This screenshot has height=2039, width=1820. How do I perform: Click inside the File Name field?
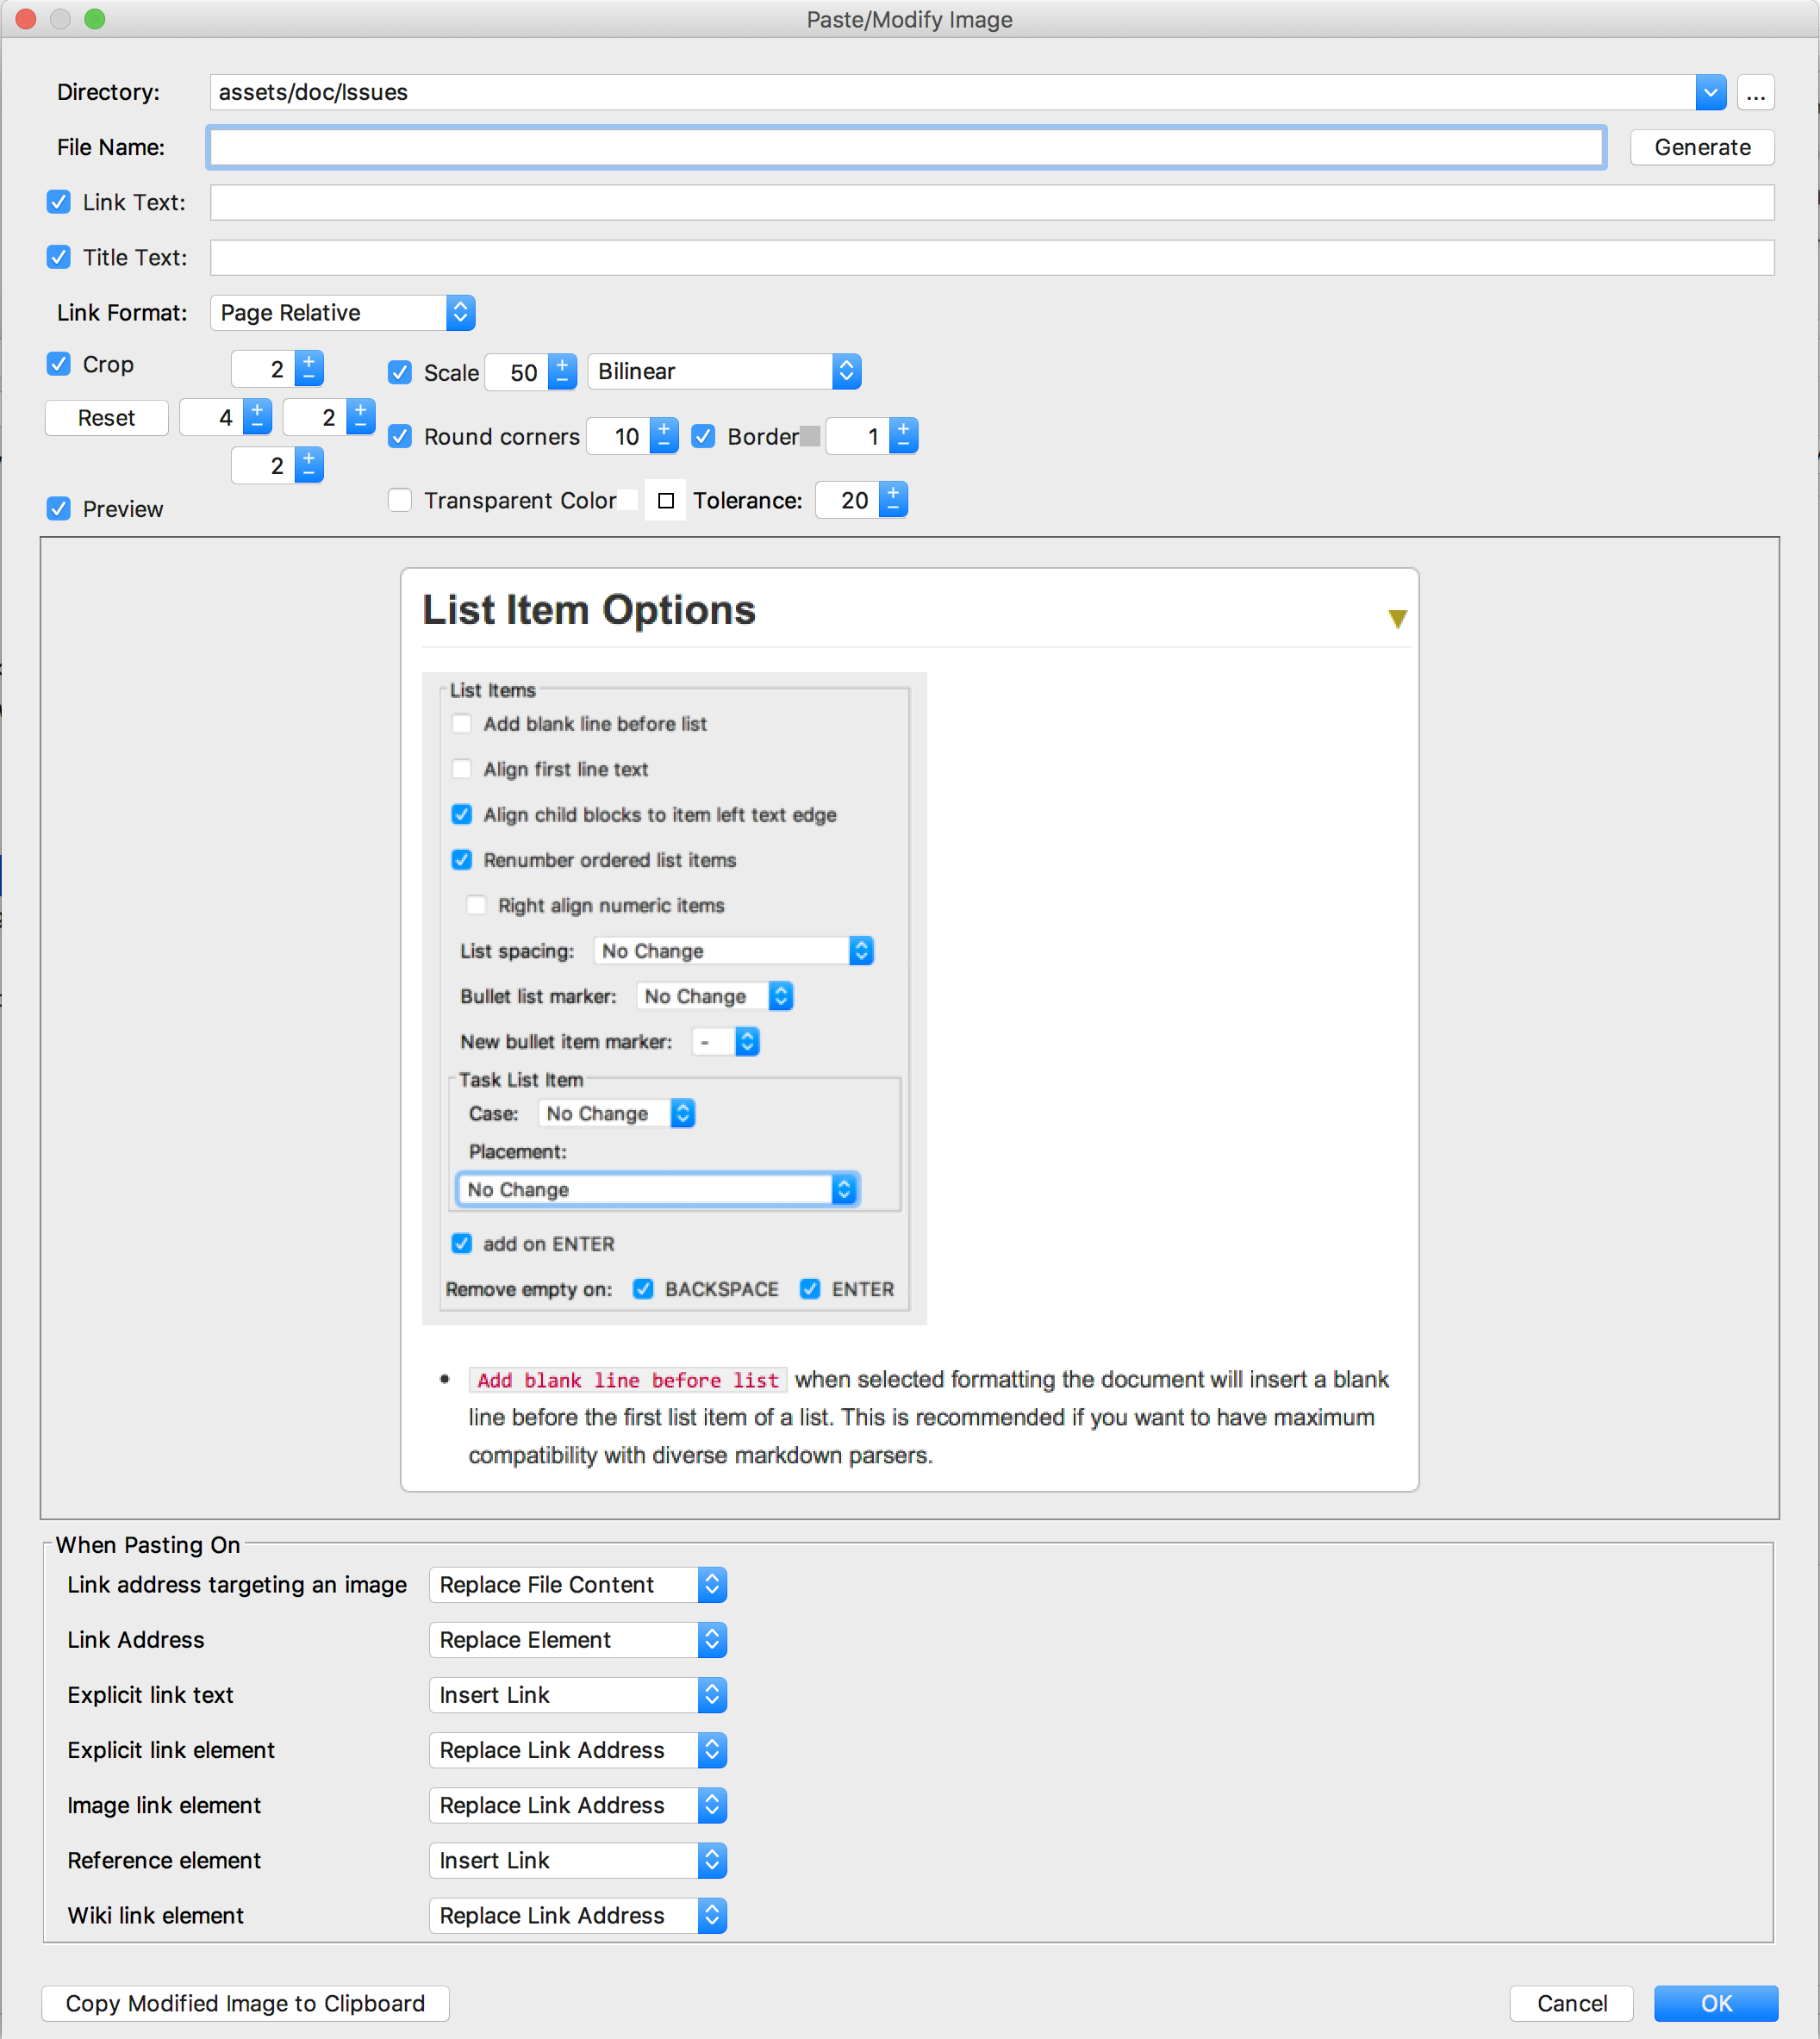pyautogui.click(x=900, y=147)
